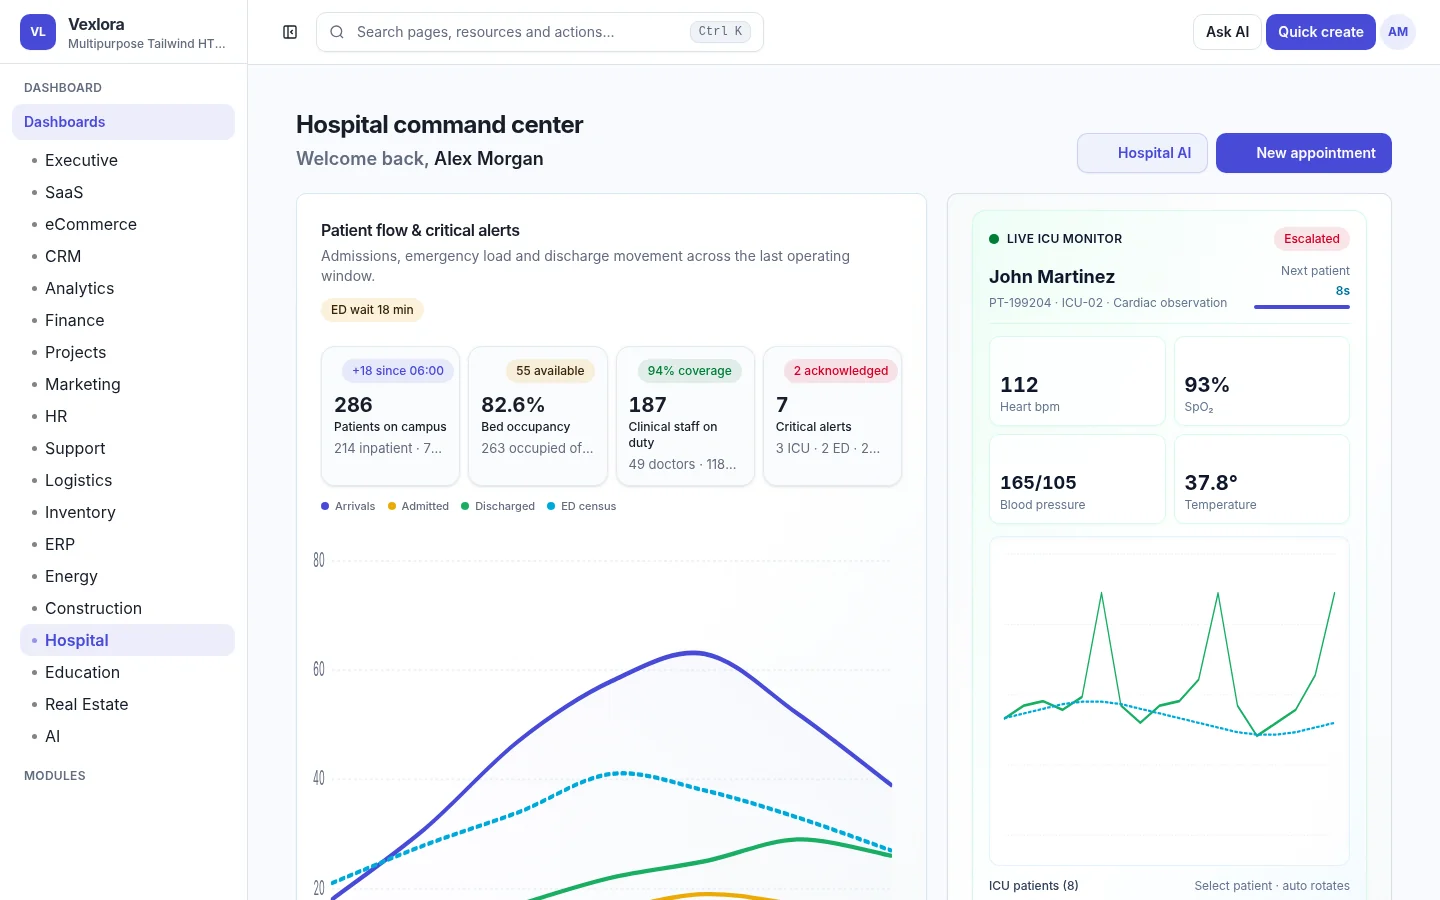The image size is (1440, 900).
Task: Open the Ask AI button
Action: point(1227,32)
